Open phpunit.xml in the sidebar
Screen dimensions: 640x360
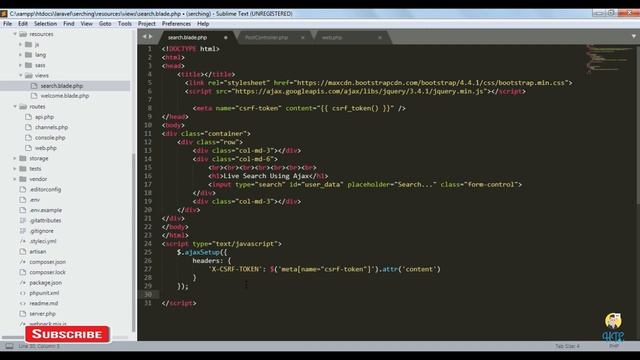[44, 293]
